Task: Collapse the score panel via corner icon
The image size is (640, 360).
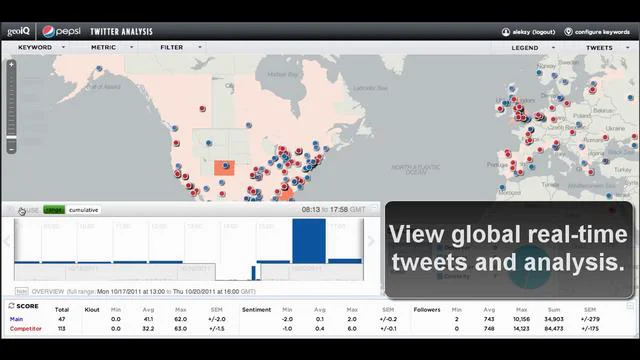Action: [x=630, y=305]
